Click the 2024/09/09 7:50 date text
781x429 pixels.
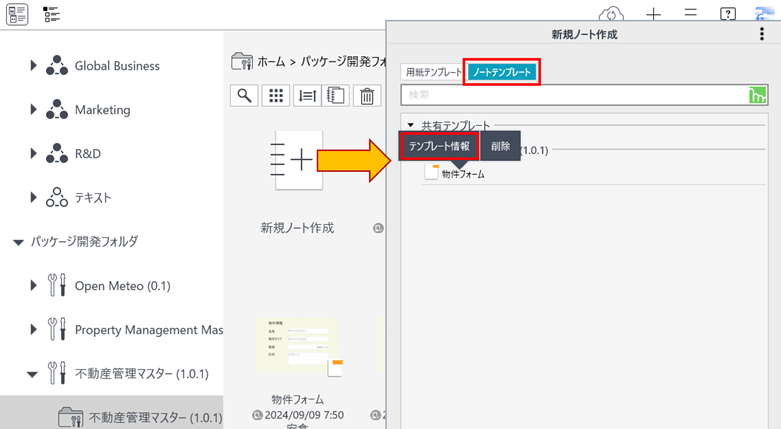pyautogui.click(x=304, y=415)
